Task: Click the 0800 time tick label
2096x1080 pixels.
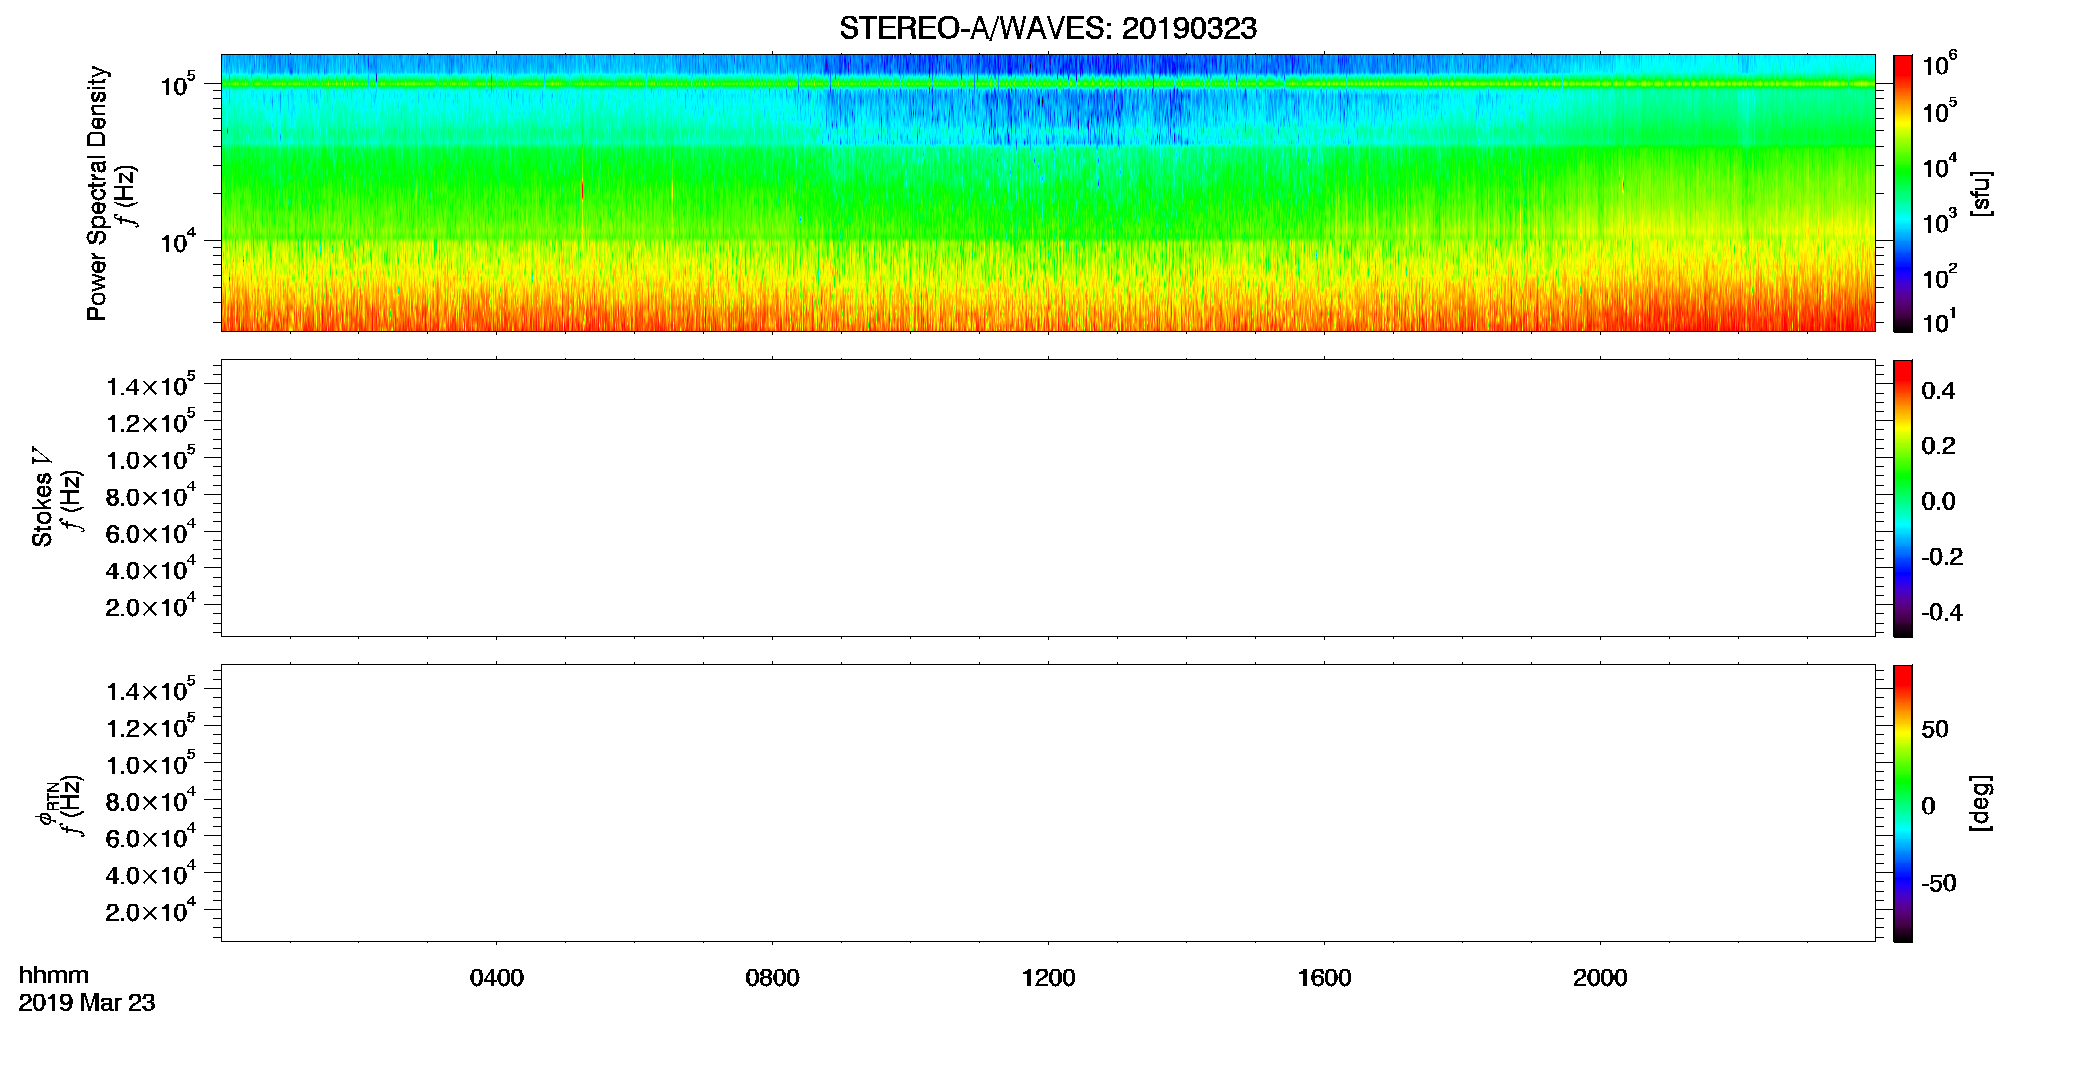Action: 772,978
